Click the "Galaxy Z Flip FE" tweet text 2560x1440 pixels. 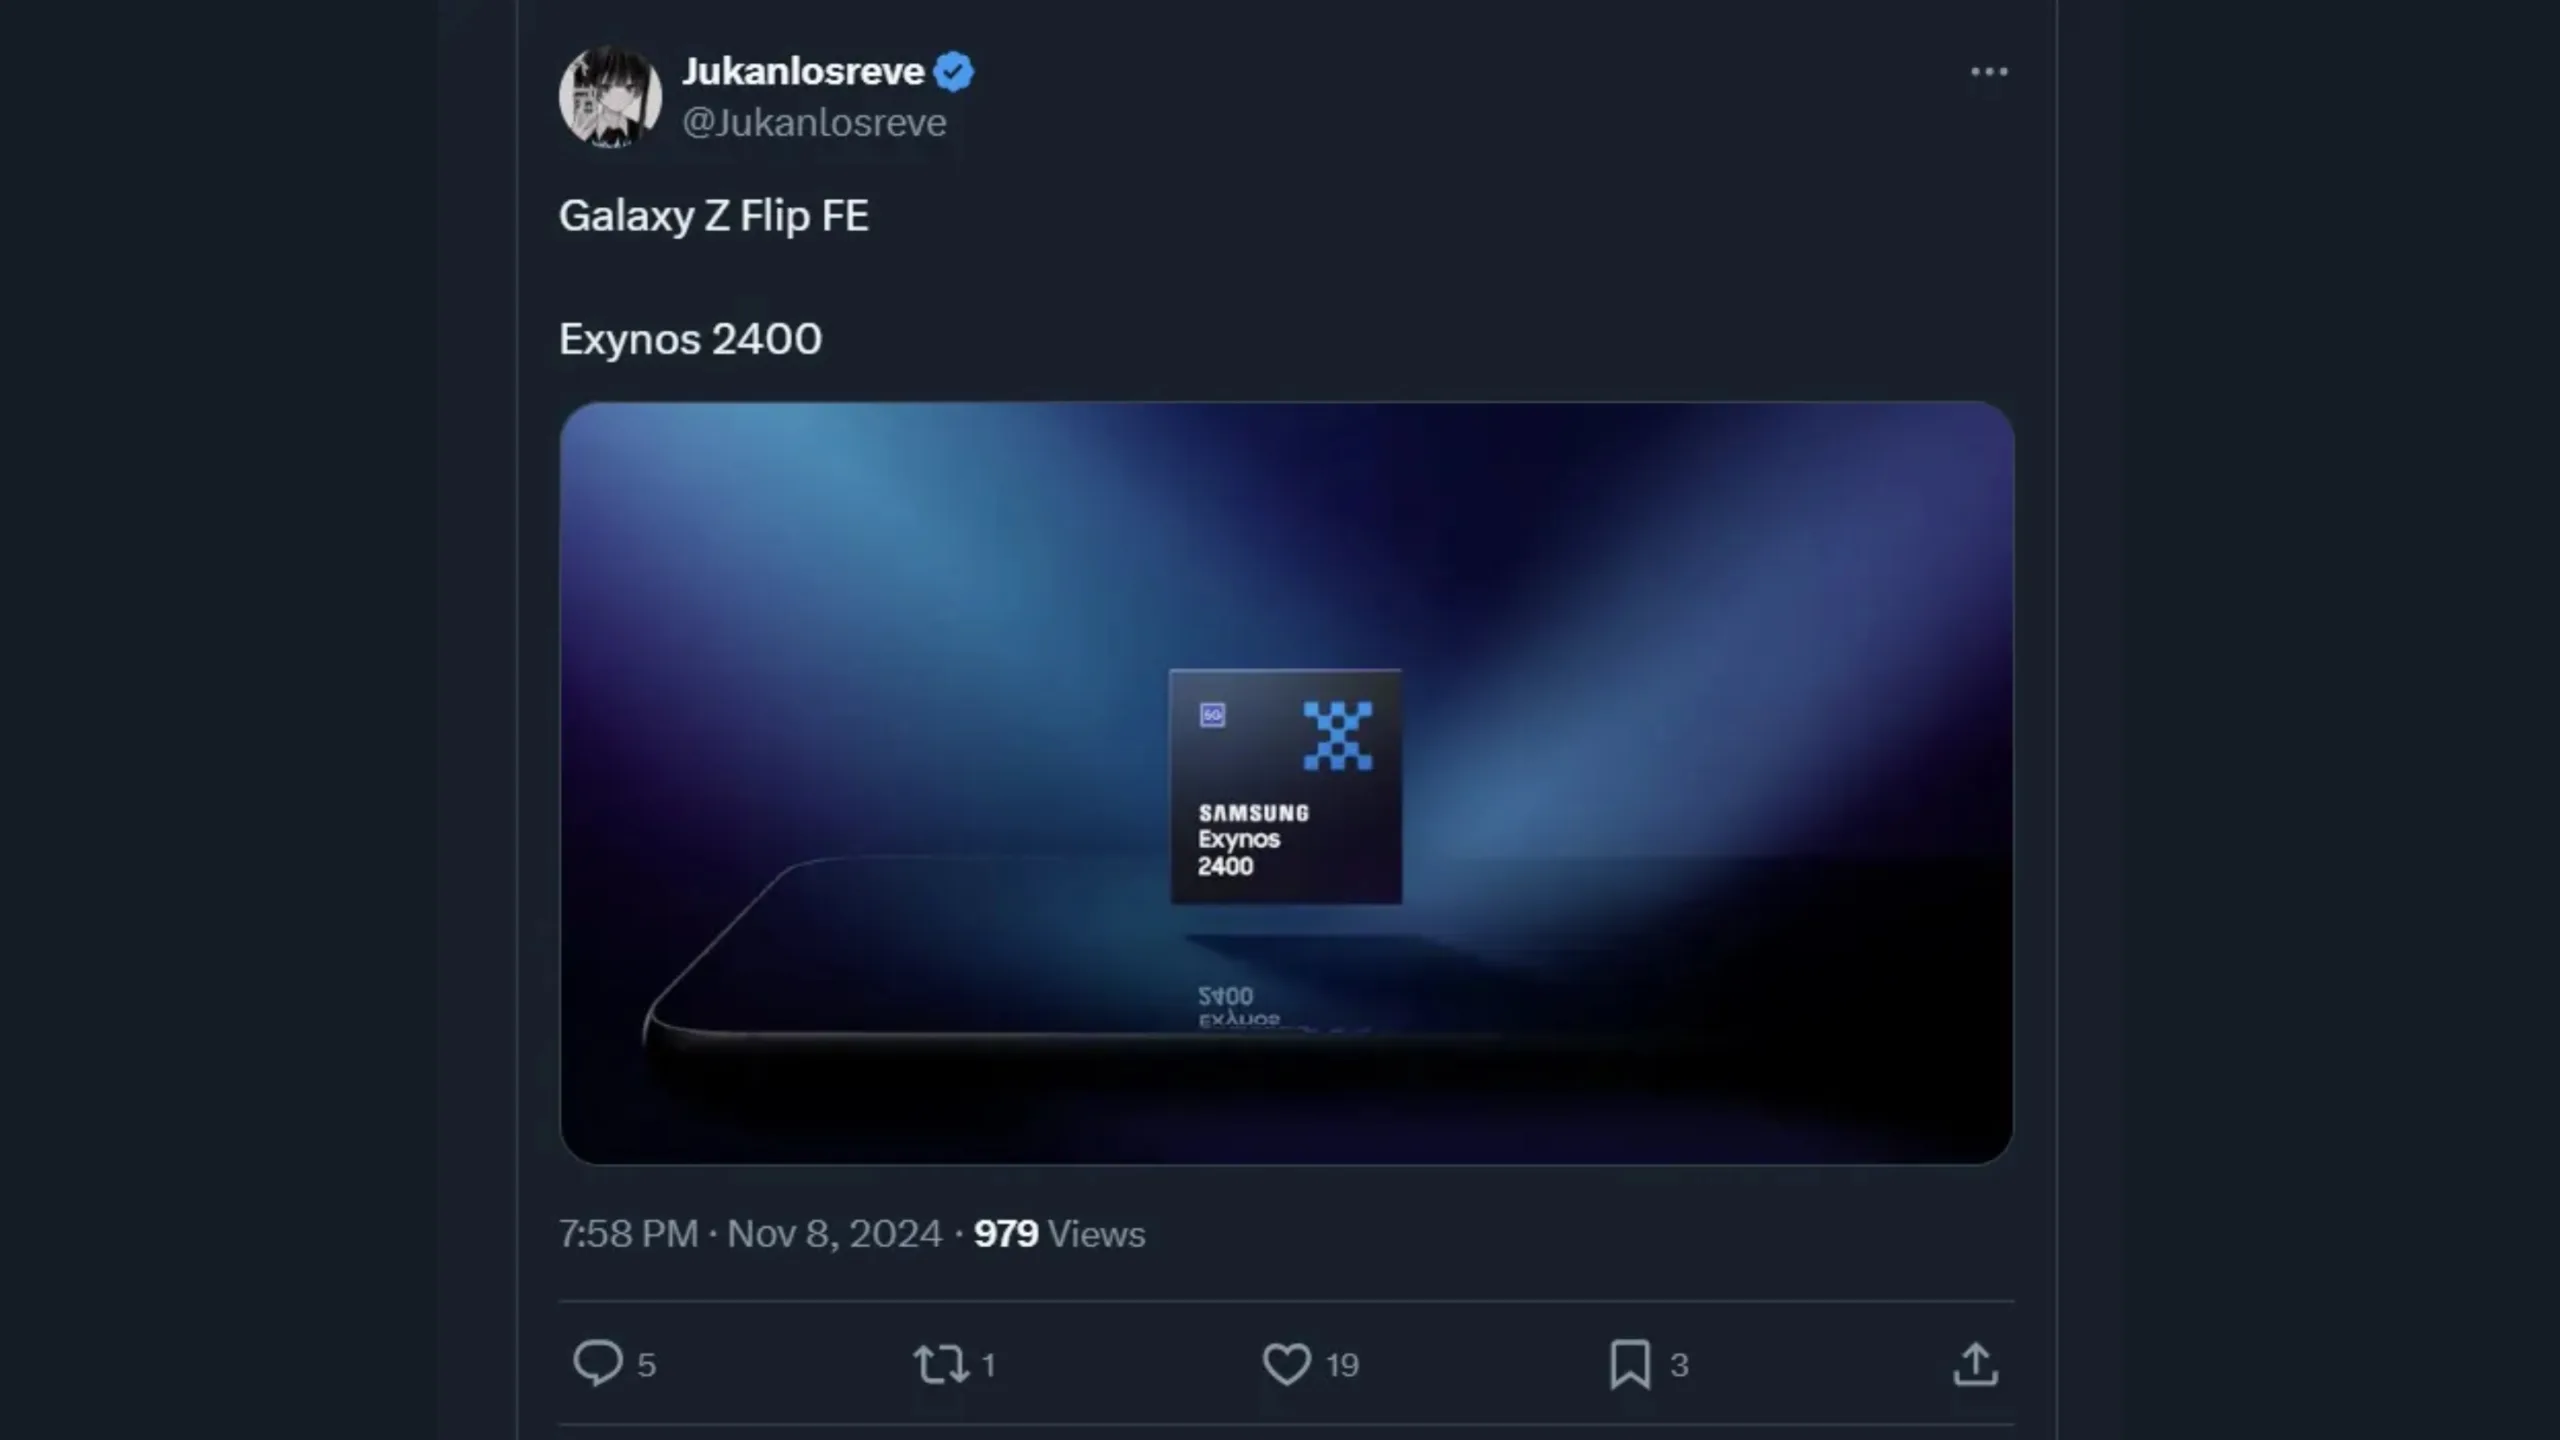tap(714, 216)
